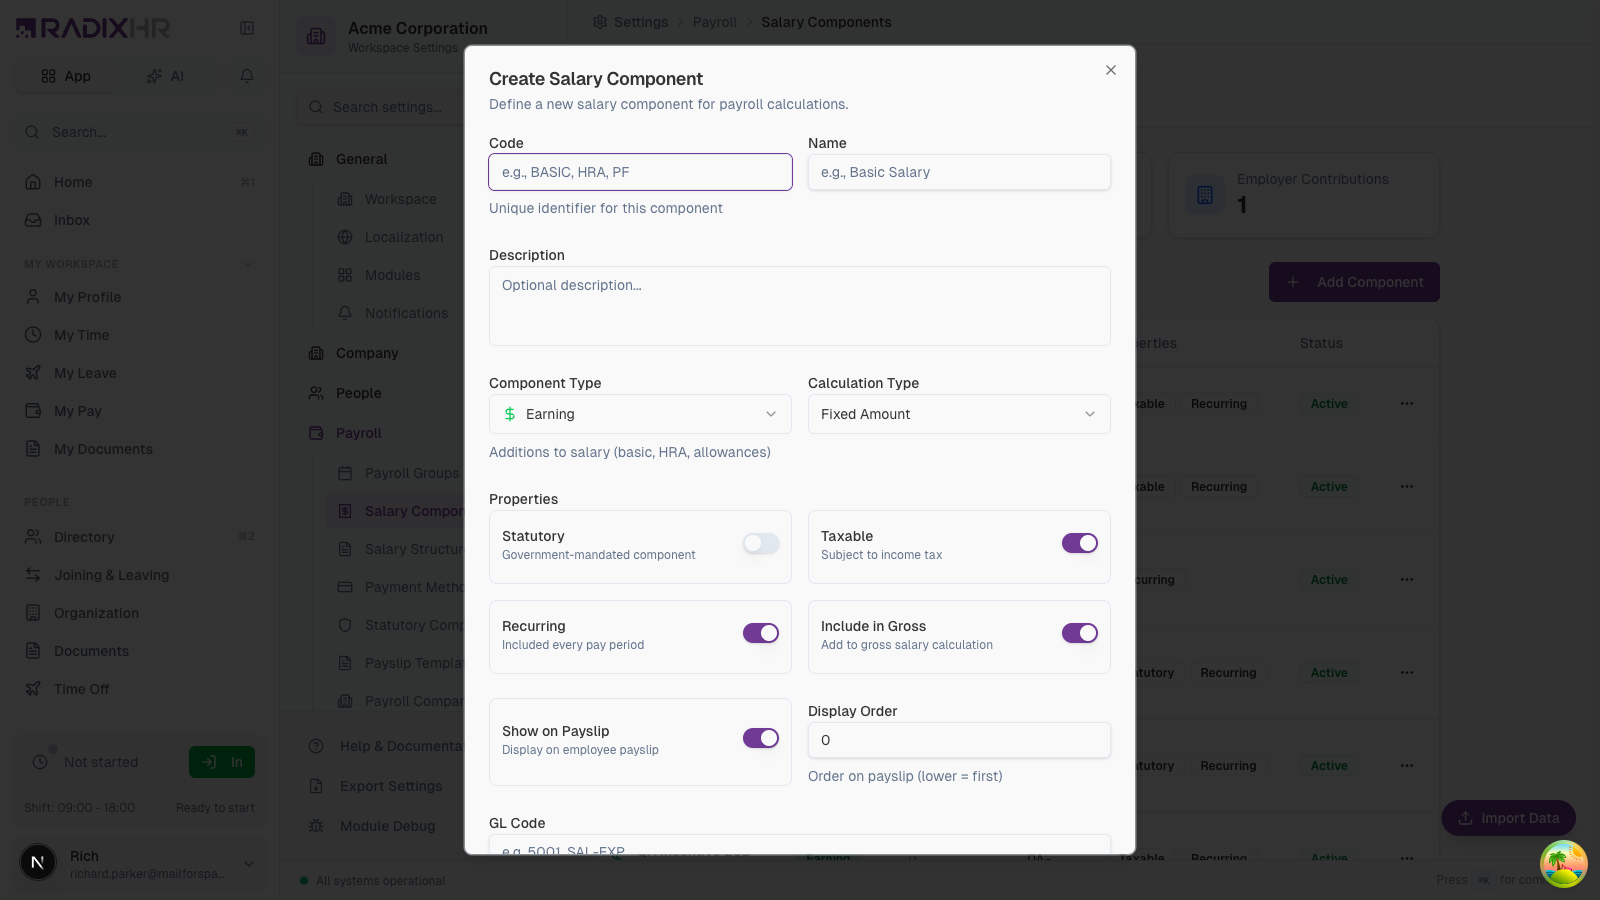The width and height of the screenshot is (1600, 900).
Task: Open Modules settings item
Action: [392, 275]
